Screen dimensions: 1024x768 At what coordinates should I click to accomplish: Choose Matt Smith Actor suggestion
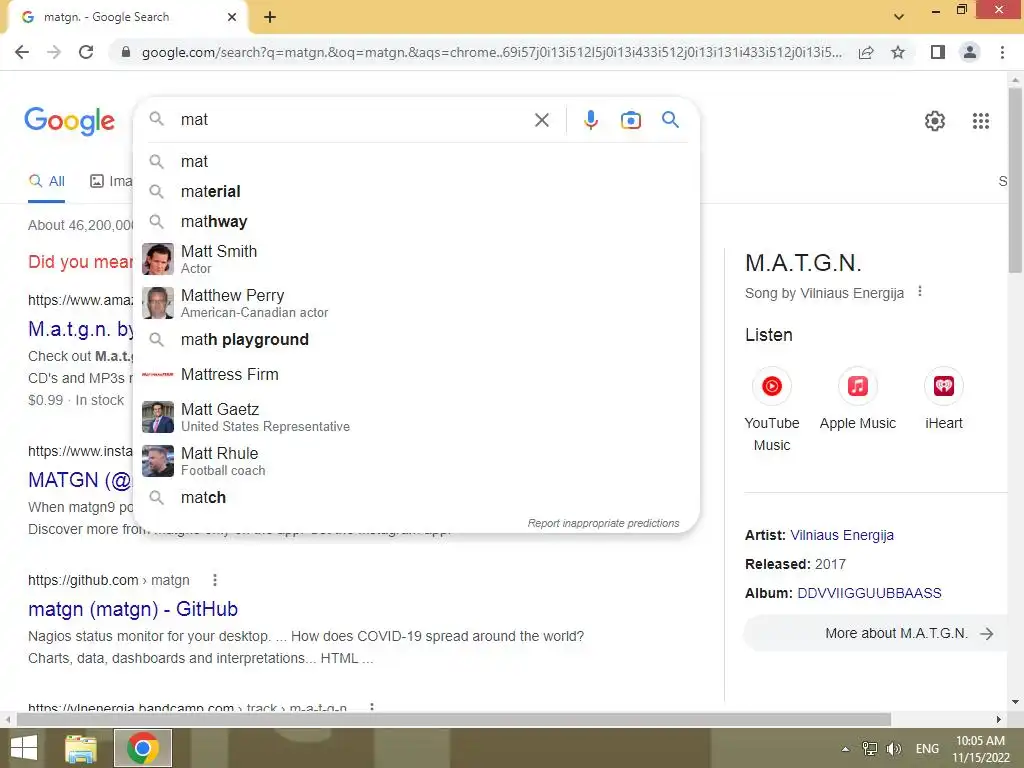tap(416, 259)
